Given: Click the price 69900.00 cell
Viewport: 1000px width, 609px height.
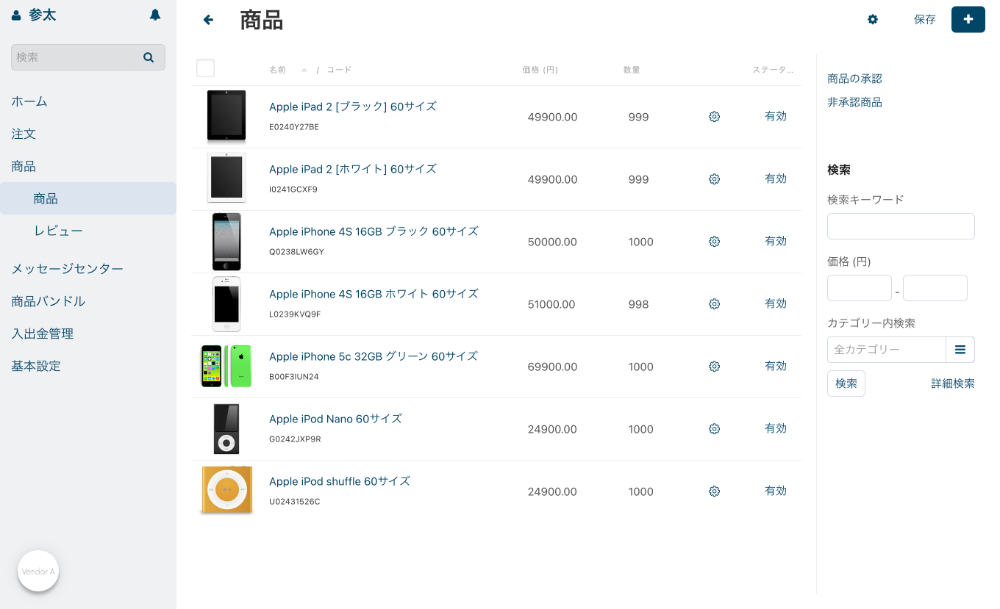Looking at the screenshot, I should (552, 367).
